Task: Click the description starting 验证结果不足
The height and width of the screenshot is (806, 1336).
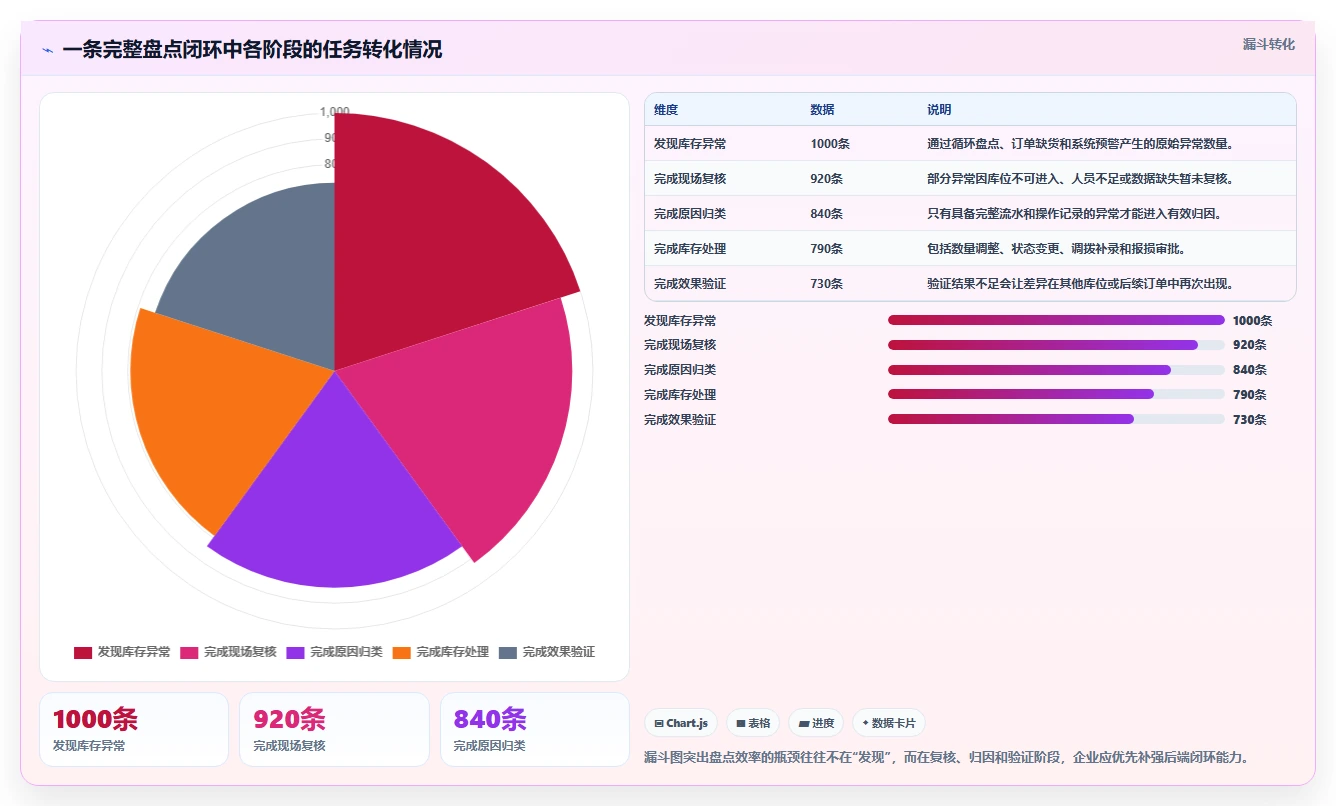Action: pos(1080,284)
